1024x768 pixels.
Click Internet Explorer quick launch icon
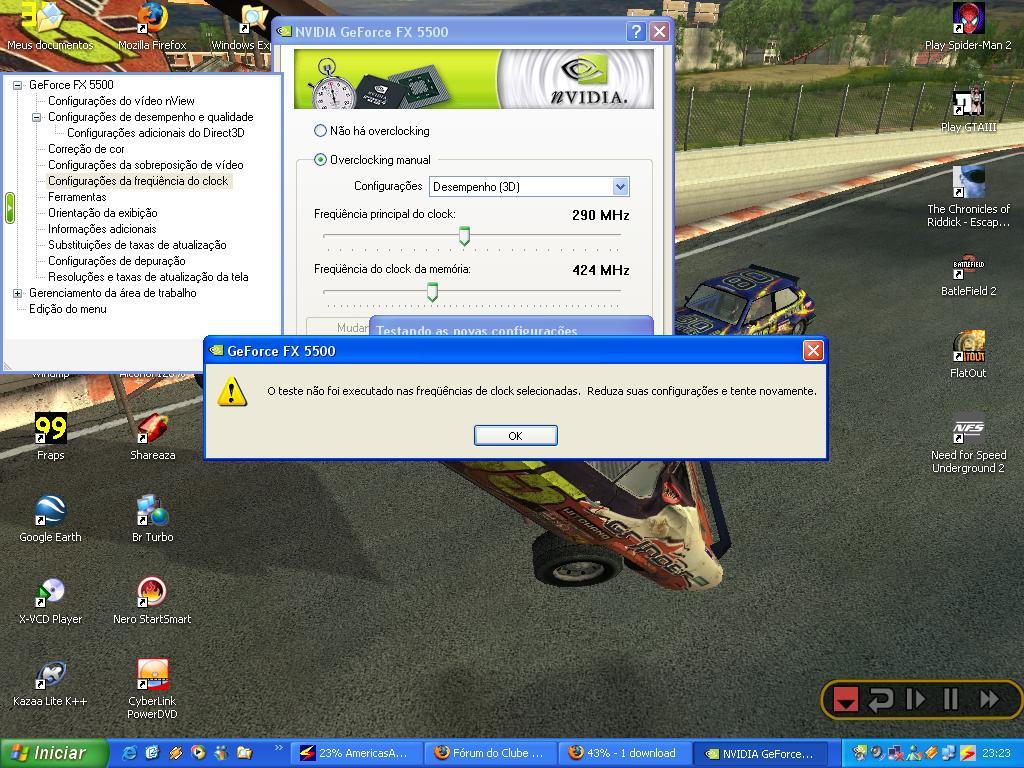coord(129,753)
